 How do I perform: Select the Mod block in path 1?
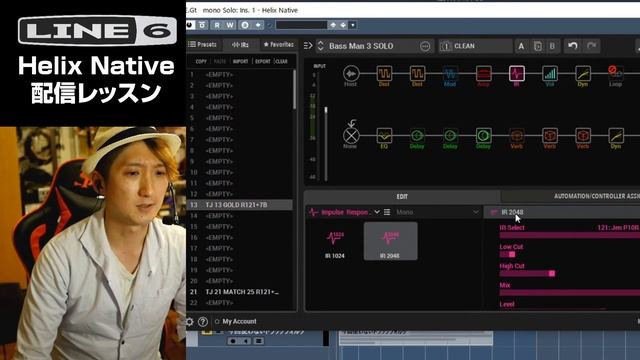pos(450,74)
